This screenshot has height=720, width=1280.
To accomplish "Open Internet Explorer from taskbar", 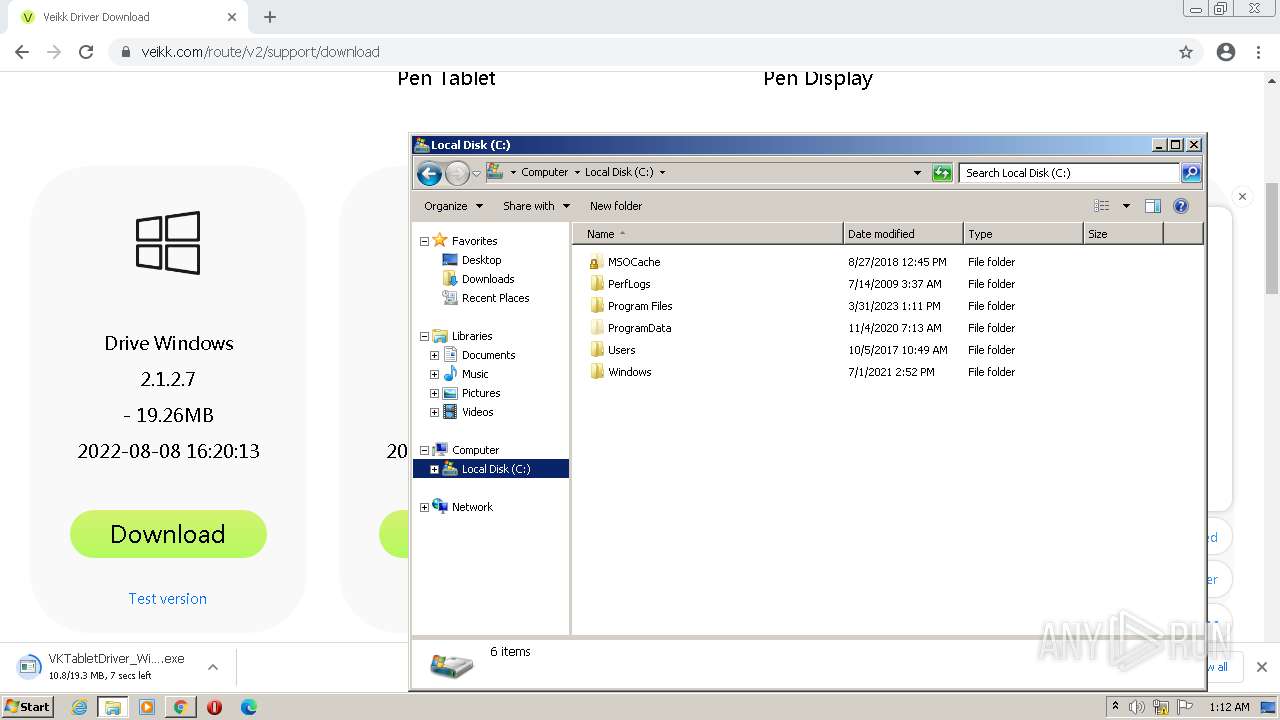I will (x=80, y=707).
